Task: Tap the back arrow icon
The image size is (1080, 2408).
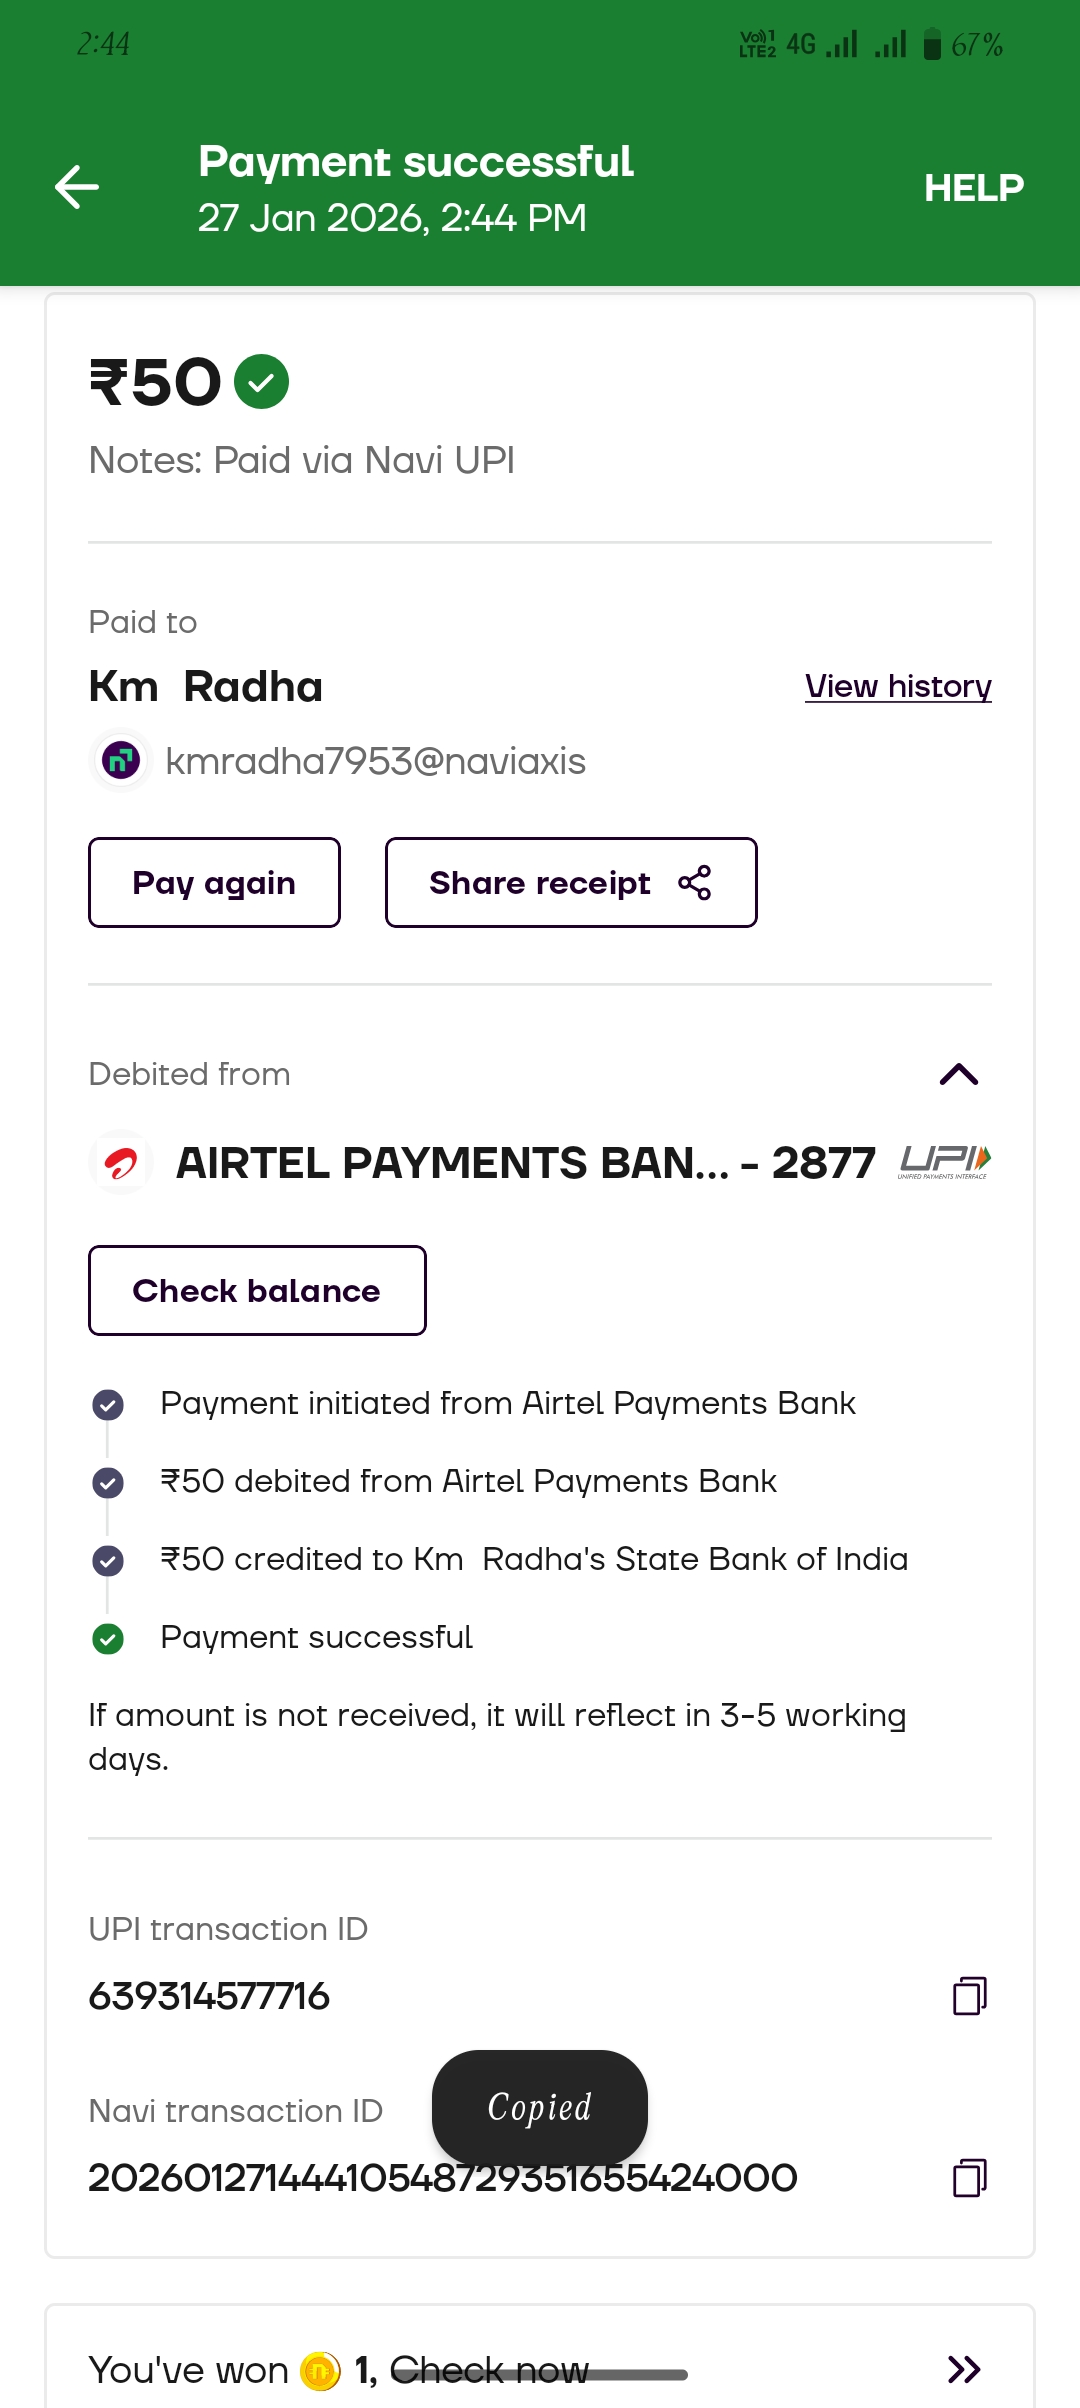Action: click(77, 187)
